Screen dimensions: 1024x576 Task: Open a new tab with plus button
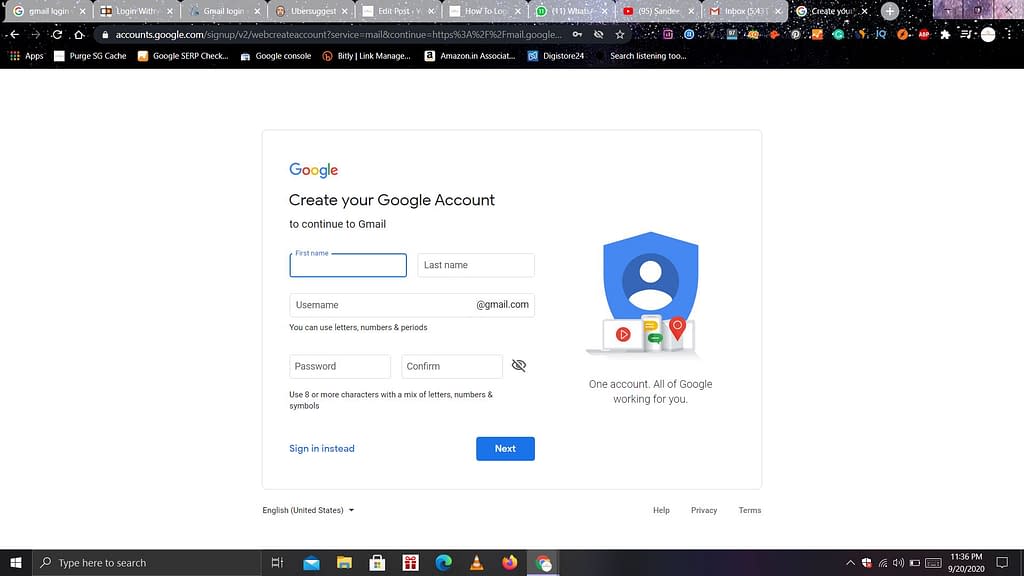click(x=889, y=11)
